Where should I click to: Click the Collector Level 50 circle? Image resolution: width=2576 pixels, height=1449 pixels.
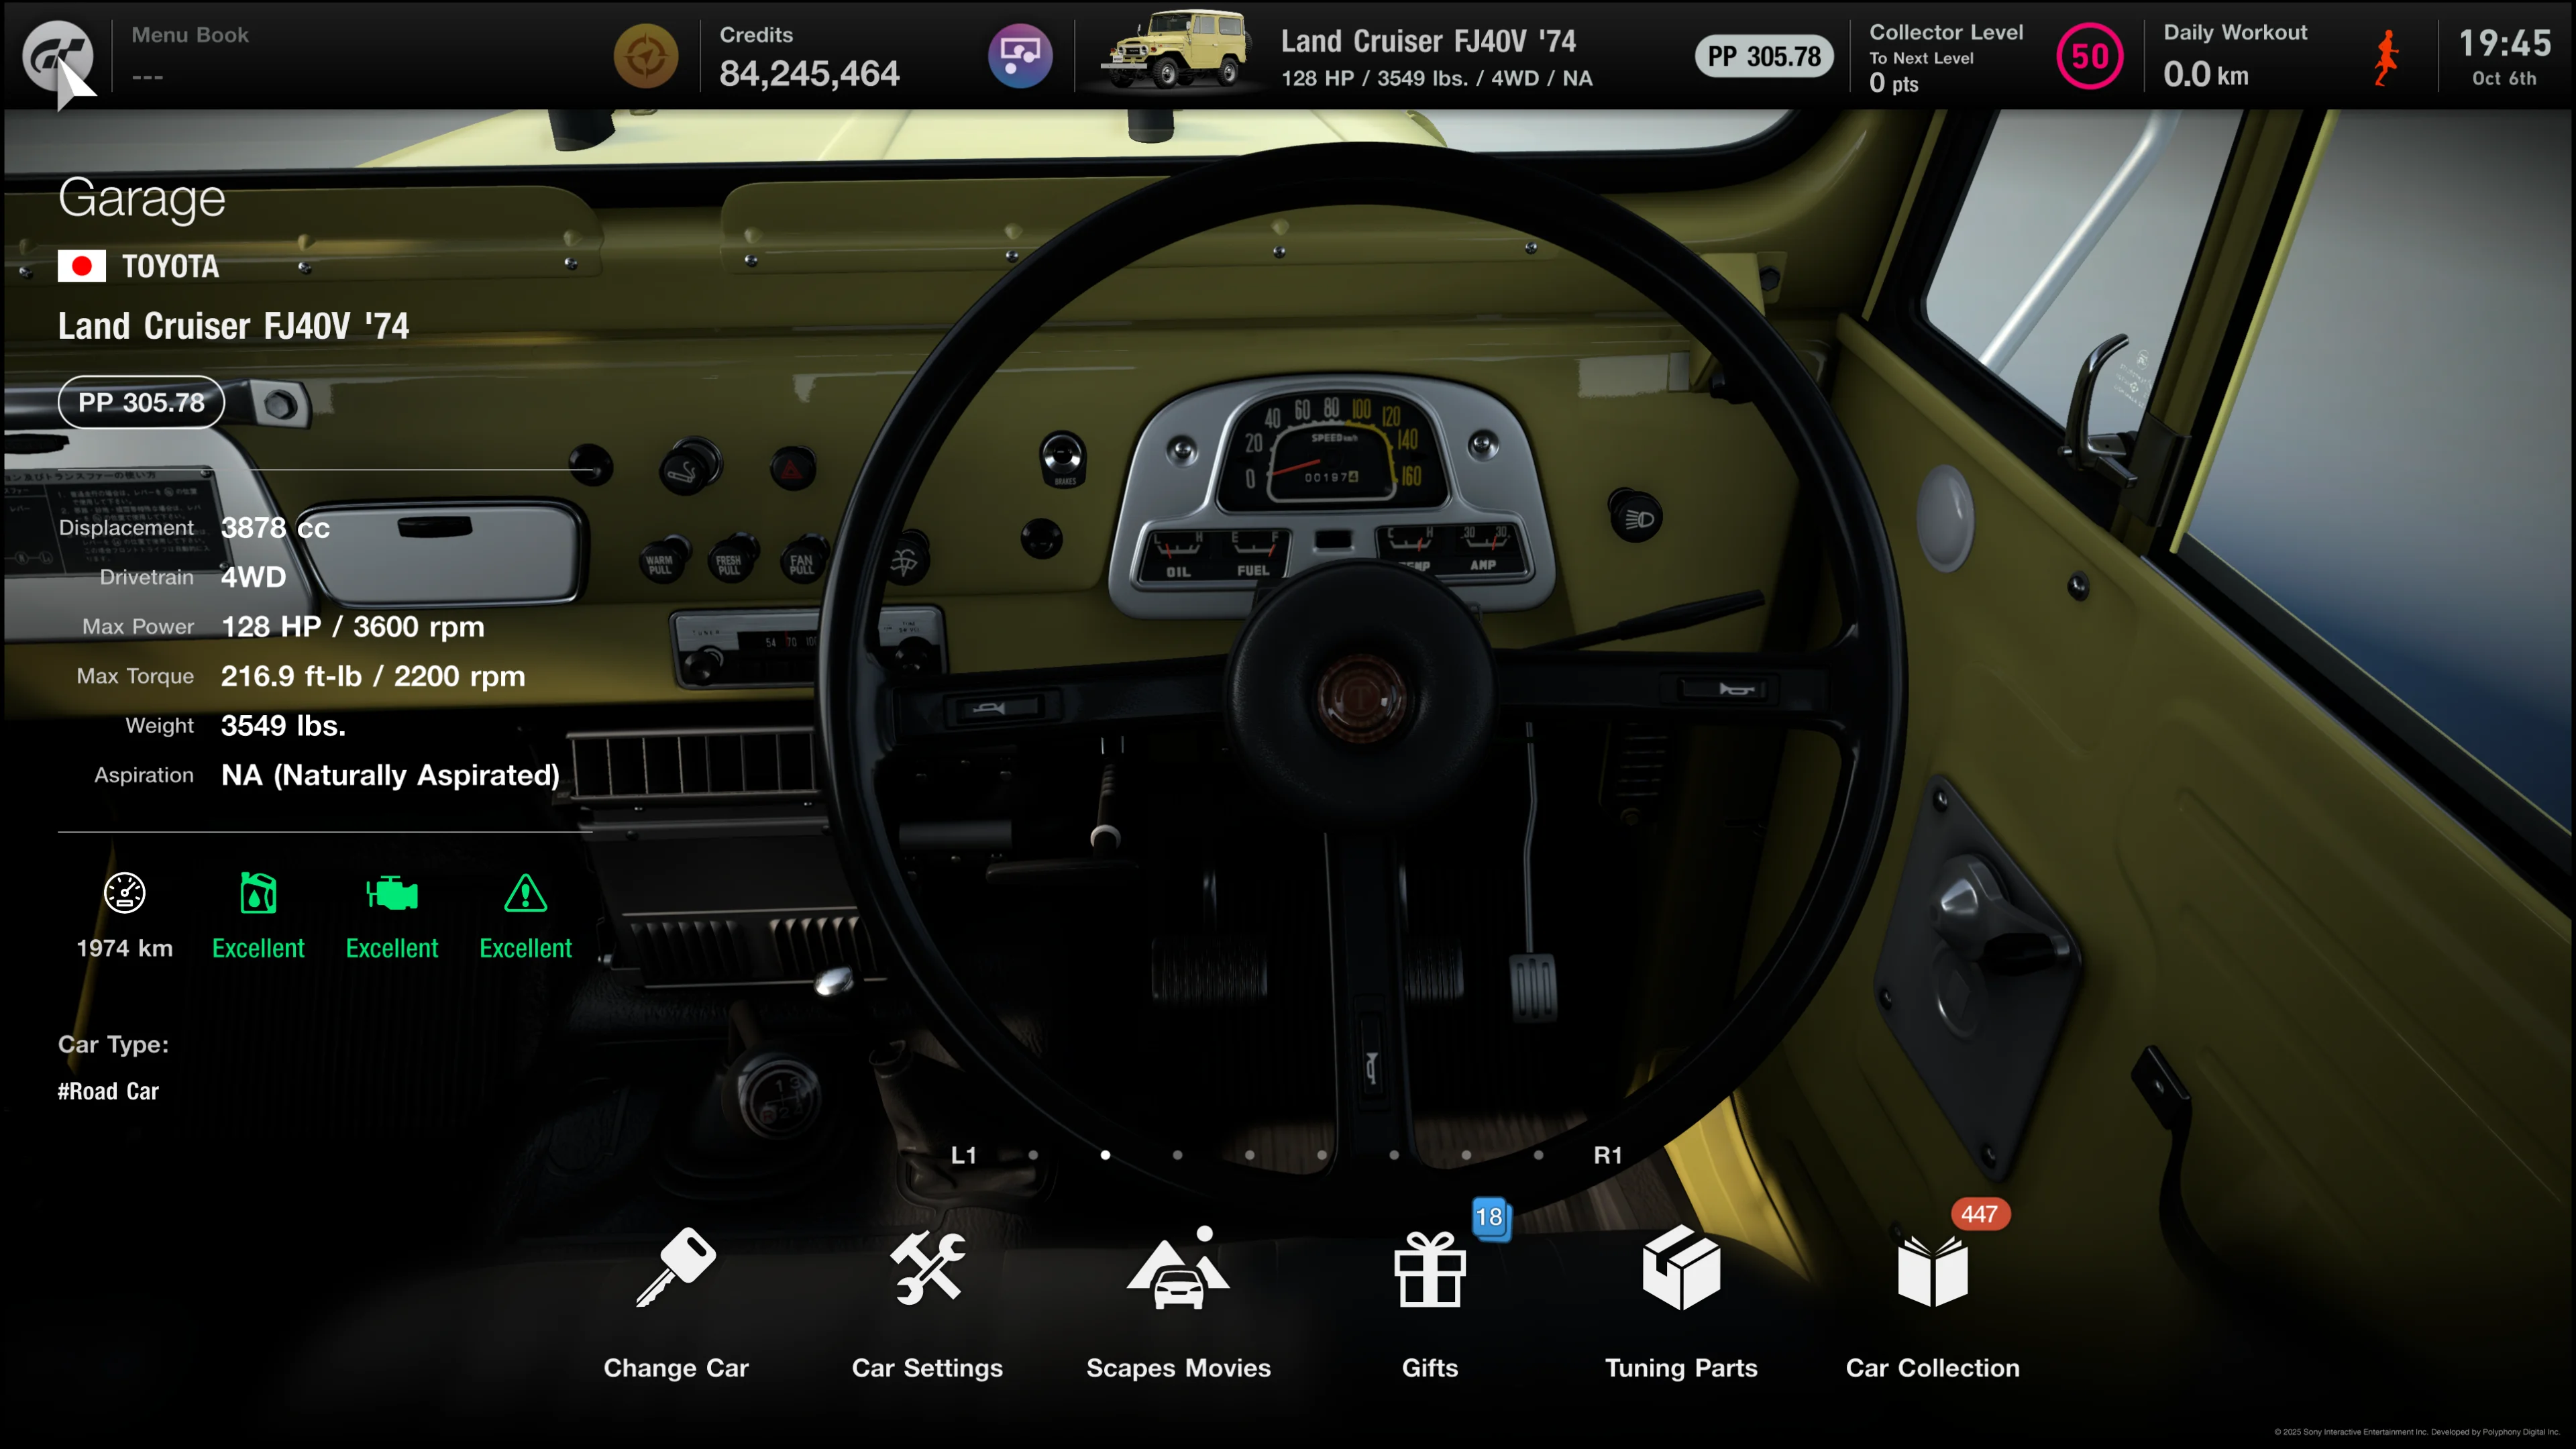(2089, 56)
